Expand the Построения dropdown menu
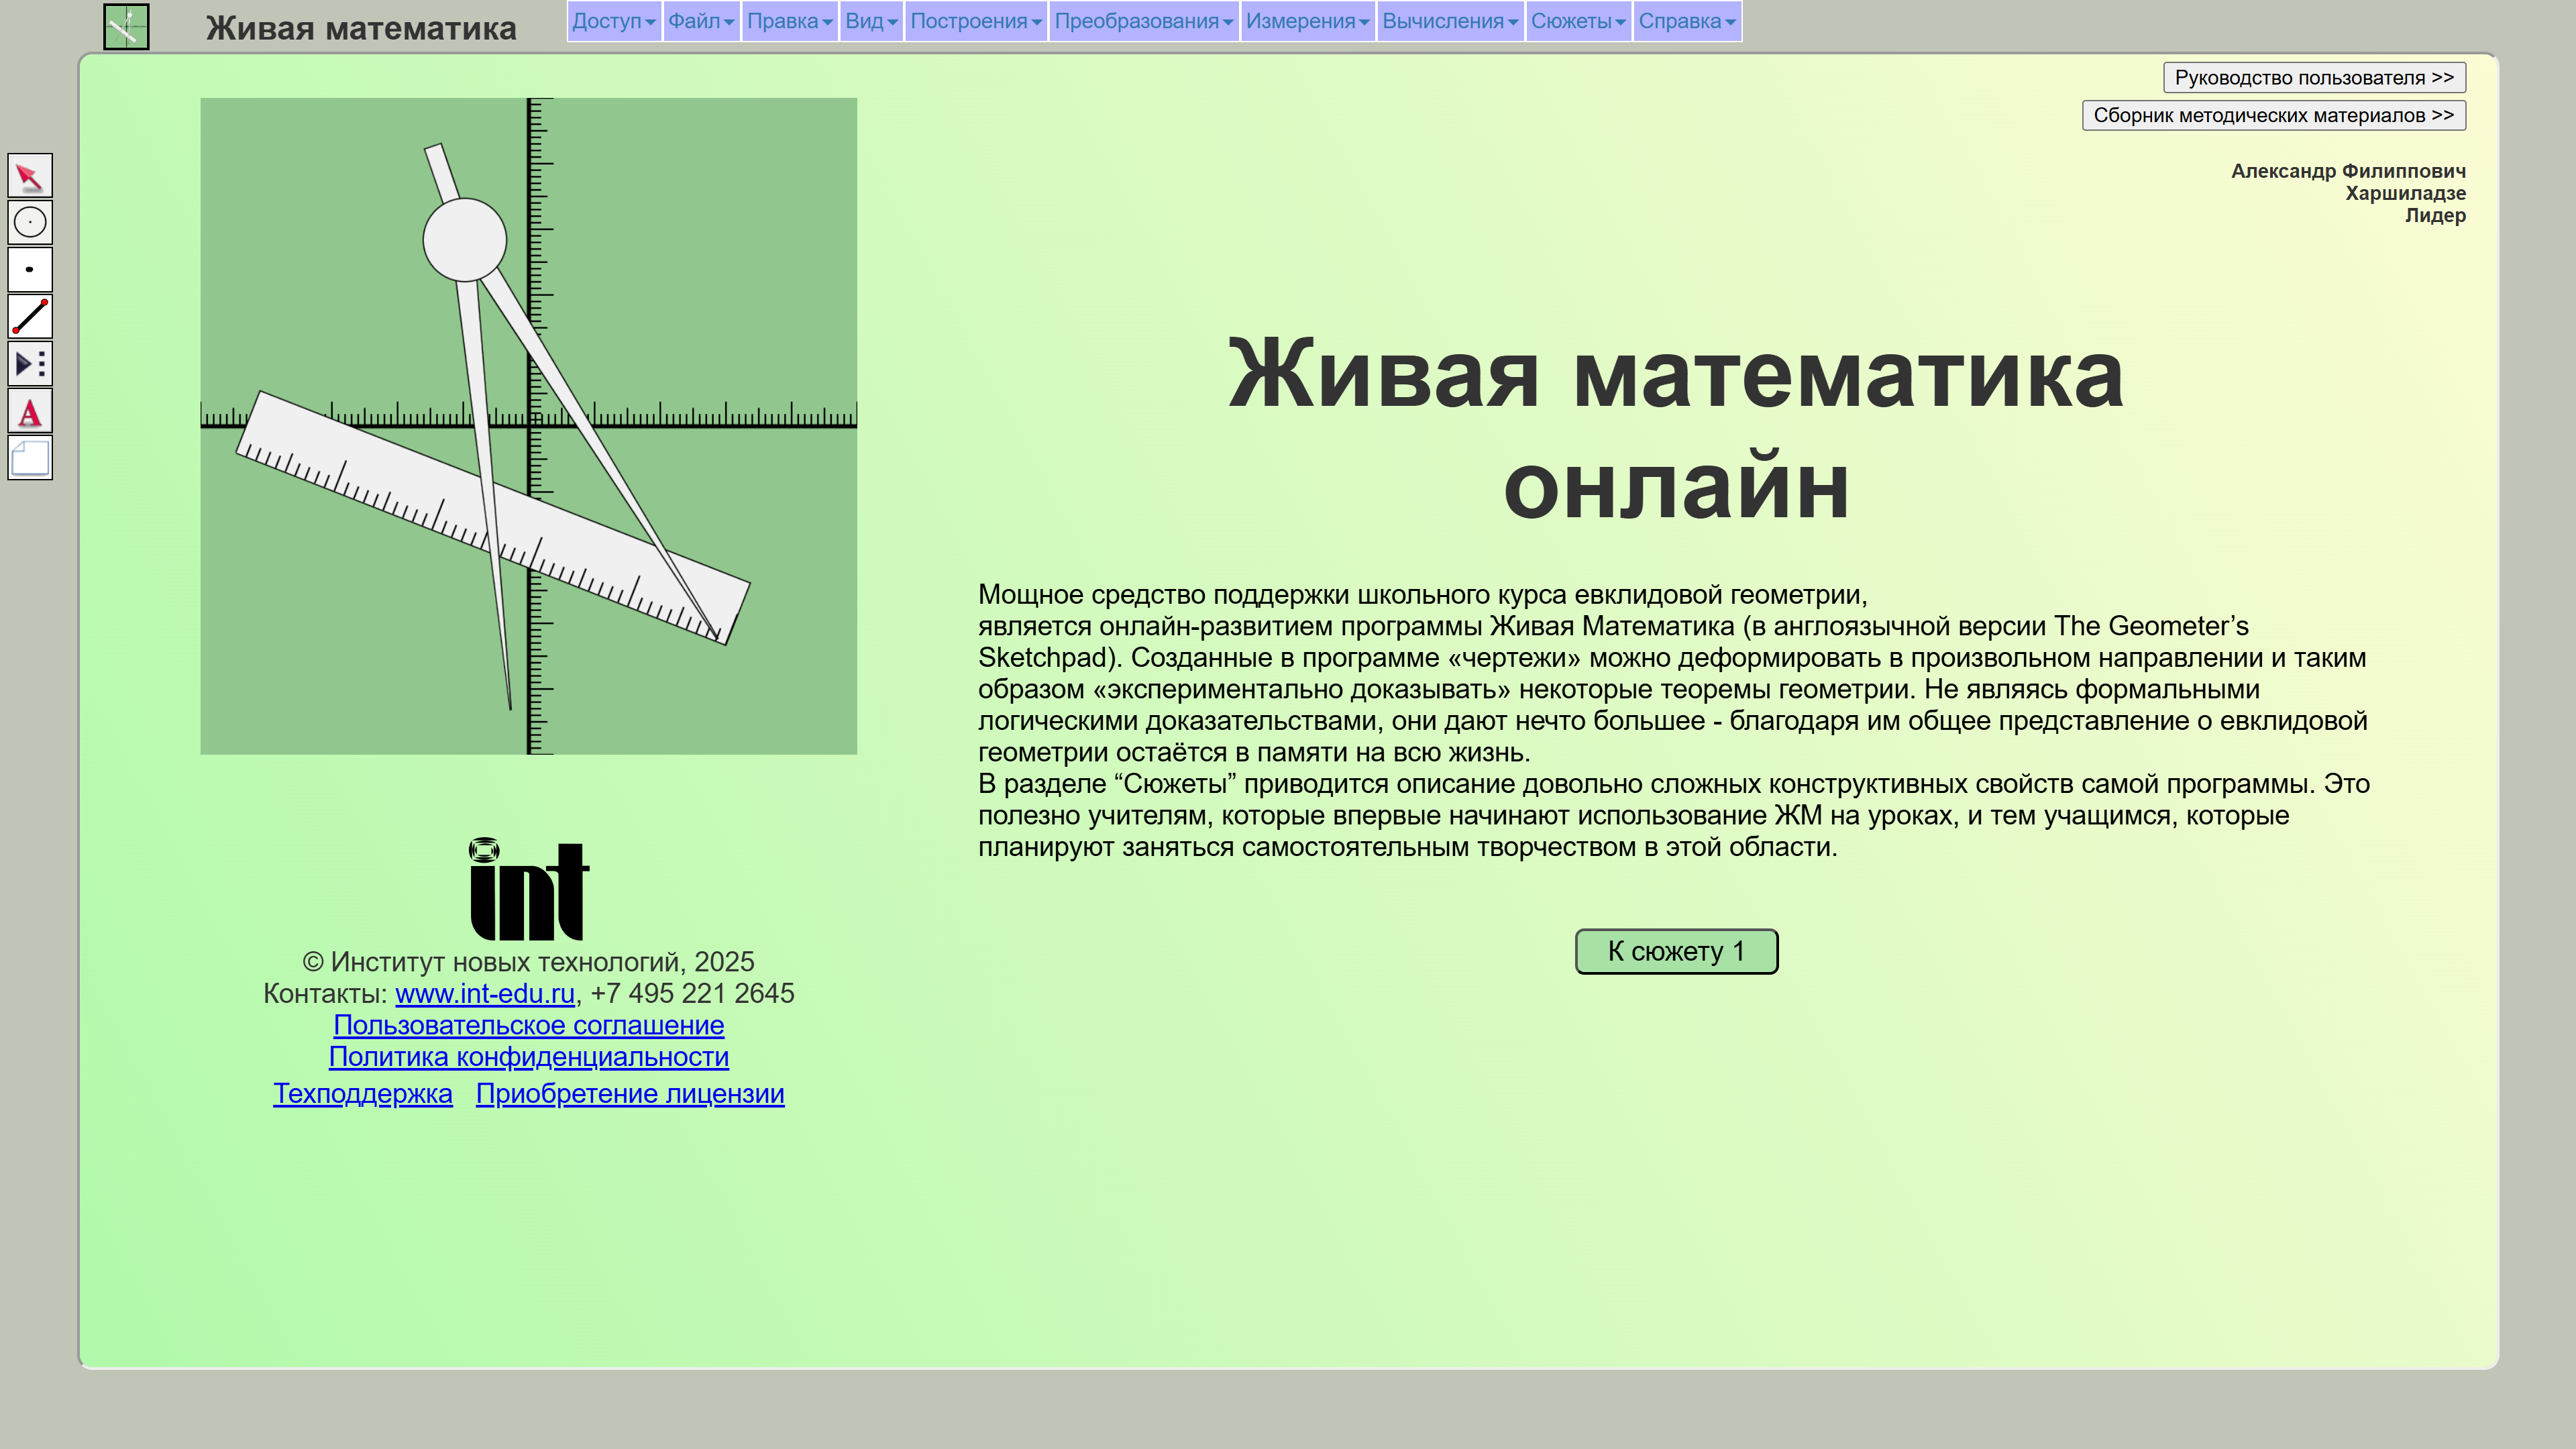This screenshot has width=2576, height=1449. point(975,21)
